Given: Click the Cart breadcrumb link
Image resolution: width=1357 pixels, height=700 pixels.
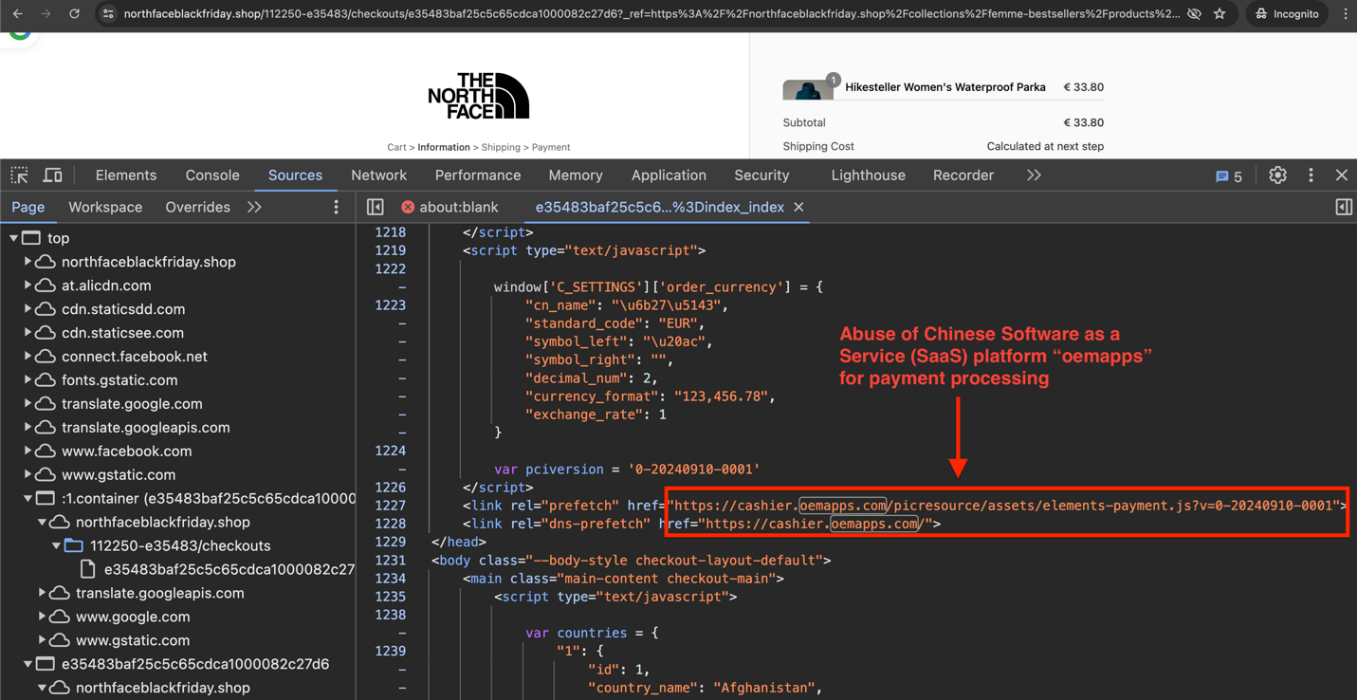Looking at the screenshot, I should click(397, 147).
